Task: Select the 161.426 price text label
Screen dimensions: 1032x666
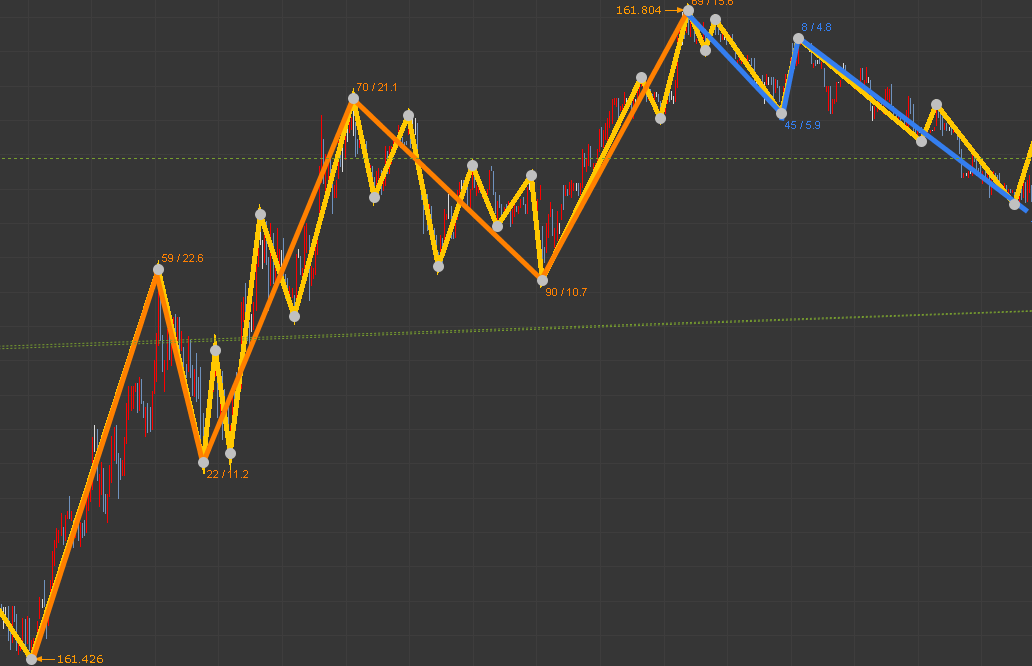Action: (x=80, y=659)
